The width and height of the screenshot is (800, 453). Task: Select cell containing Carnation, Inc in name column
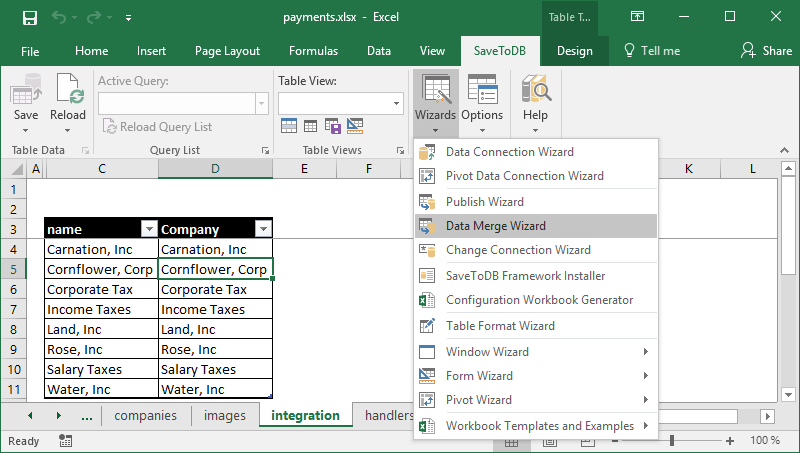pos(102,249)
